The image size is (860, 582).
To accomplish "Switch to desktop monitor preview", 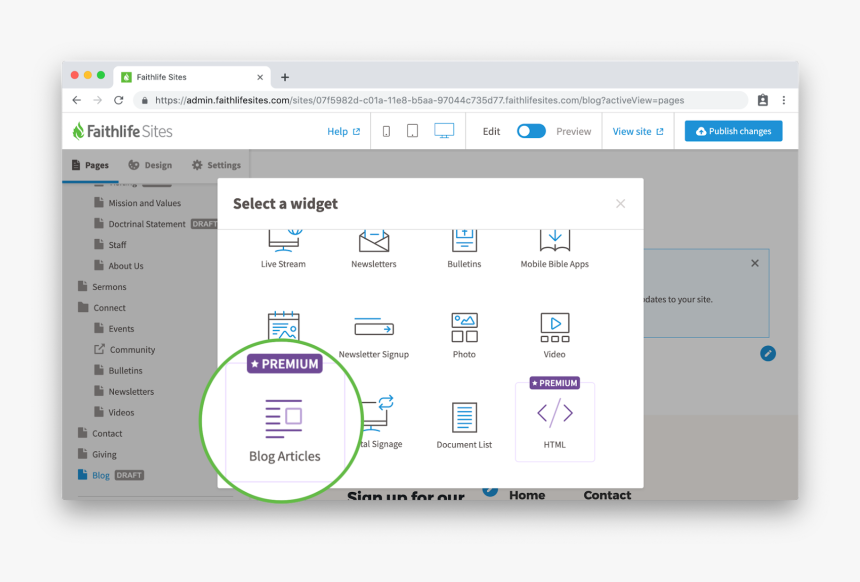I will point(444,131).
